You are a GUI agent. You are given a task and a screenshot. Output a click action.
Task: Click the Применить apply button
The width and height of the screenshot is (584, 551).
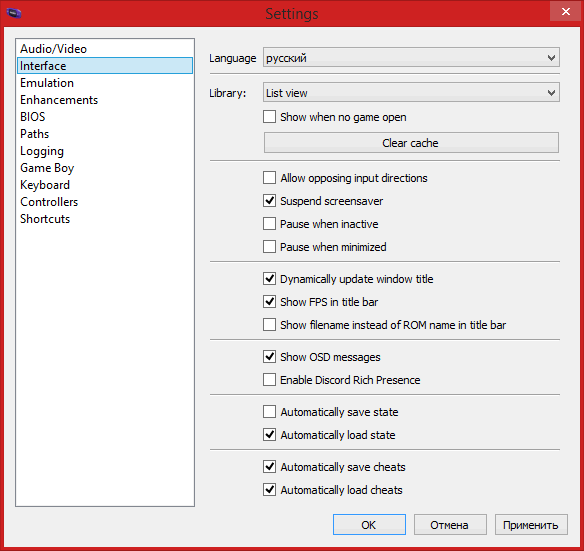click(531, 525)
